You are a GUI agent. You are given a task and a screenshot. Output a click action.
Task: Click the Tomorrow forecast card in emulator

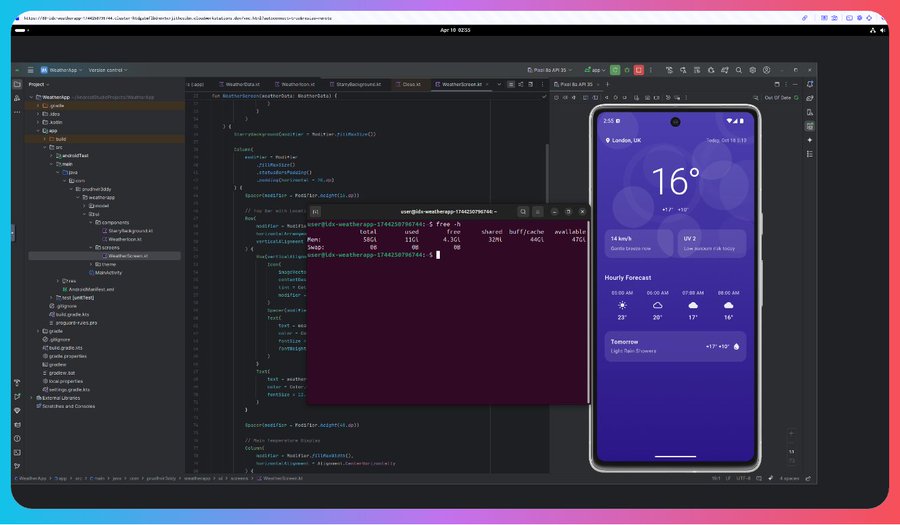(x=675, y=346)
